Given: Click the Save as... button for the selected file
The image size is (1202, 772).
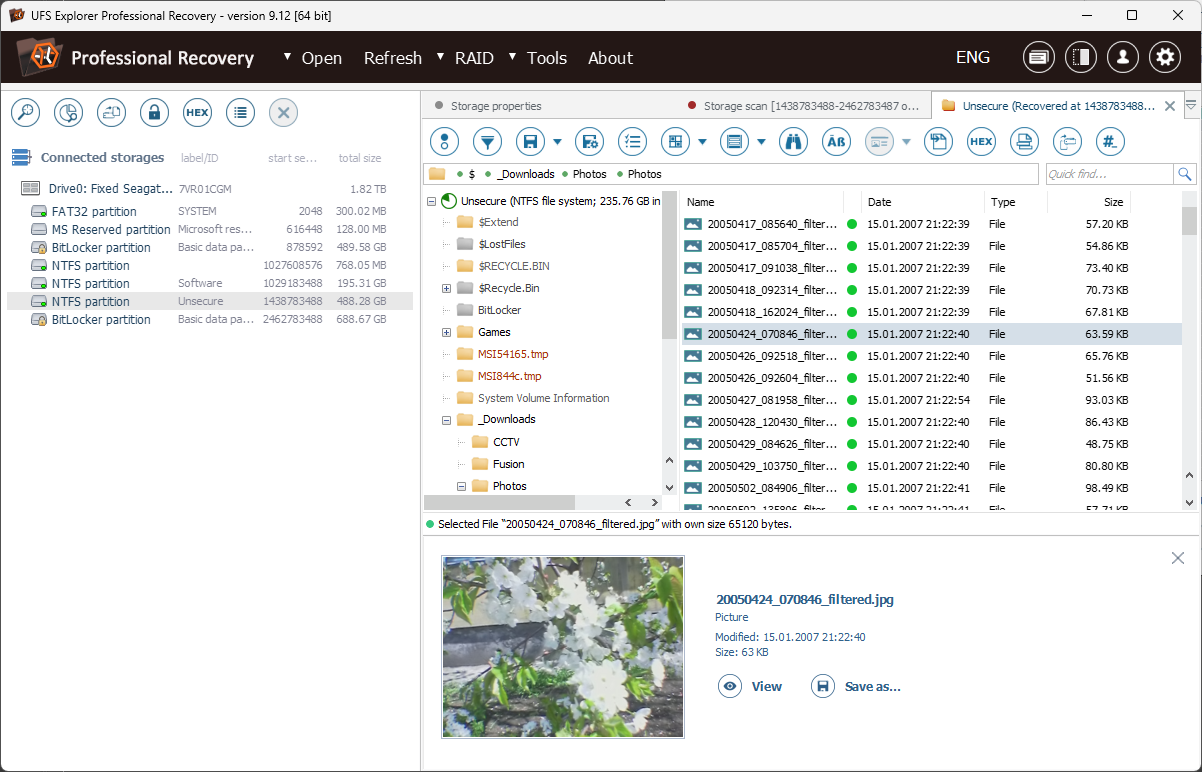Looking at the screenshot, I should (857, 686).
